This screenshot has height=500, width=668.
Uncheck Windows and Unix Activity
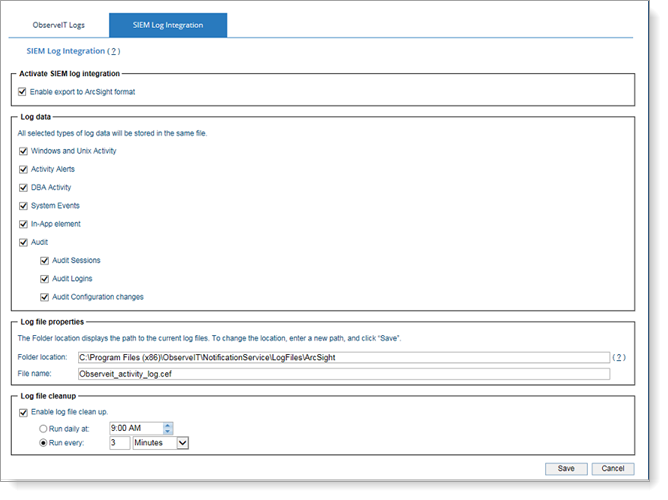click(23, 151)
